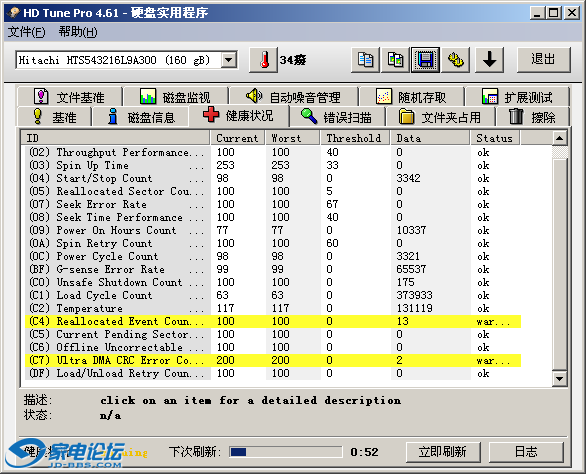Switch to the 错误扫描 tab
This screenshot has height=474, width=586.
pos(337,117)
